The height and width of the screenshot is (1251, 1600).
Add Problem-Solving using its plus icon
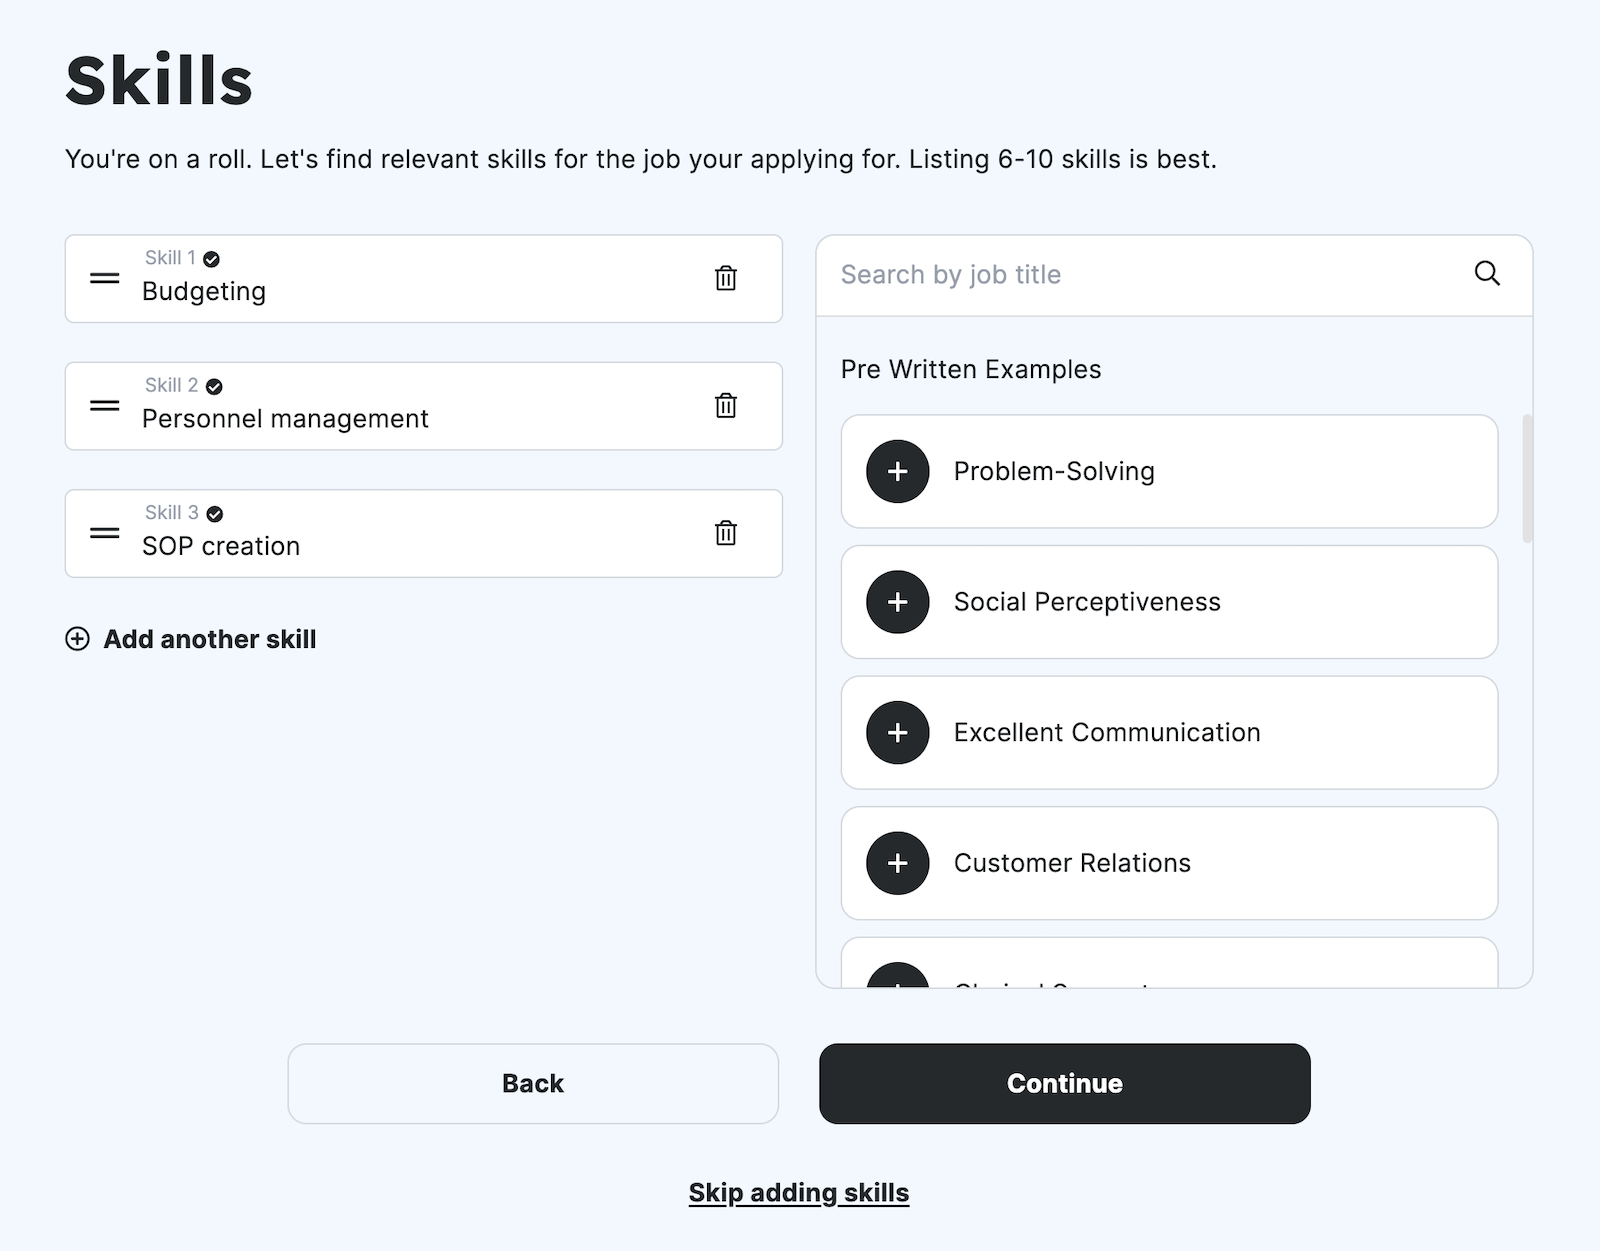[896, 471]
